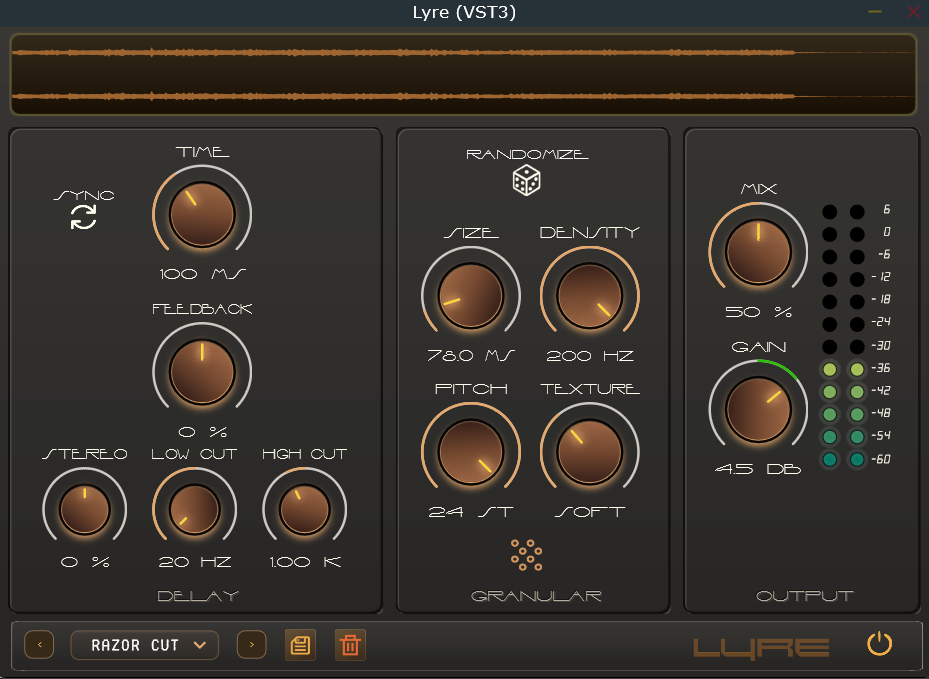Open the Razor Cut preset dropdown

(145, 645)
